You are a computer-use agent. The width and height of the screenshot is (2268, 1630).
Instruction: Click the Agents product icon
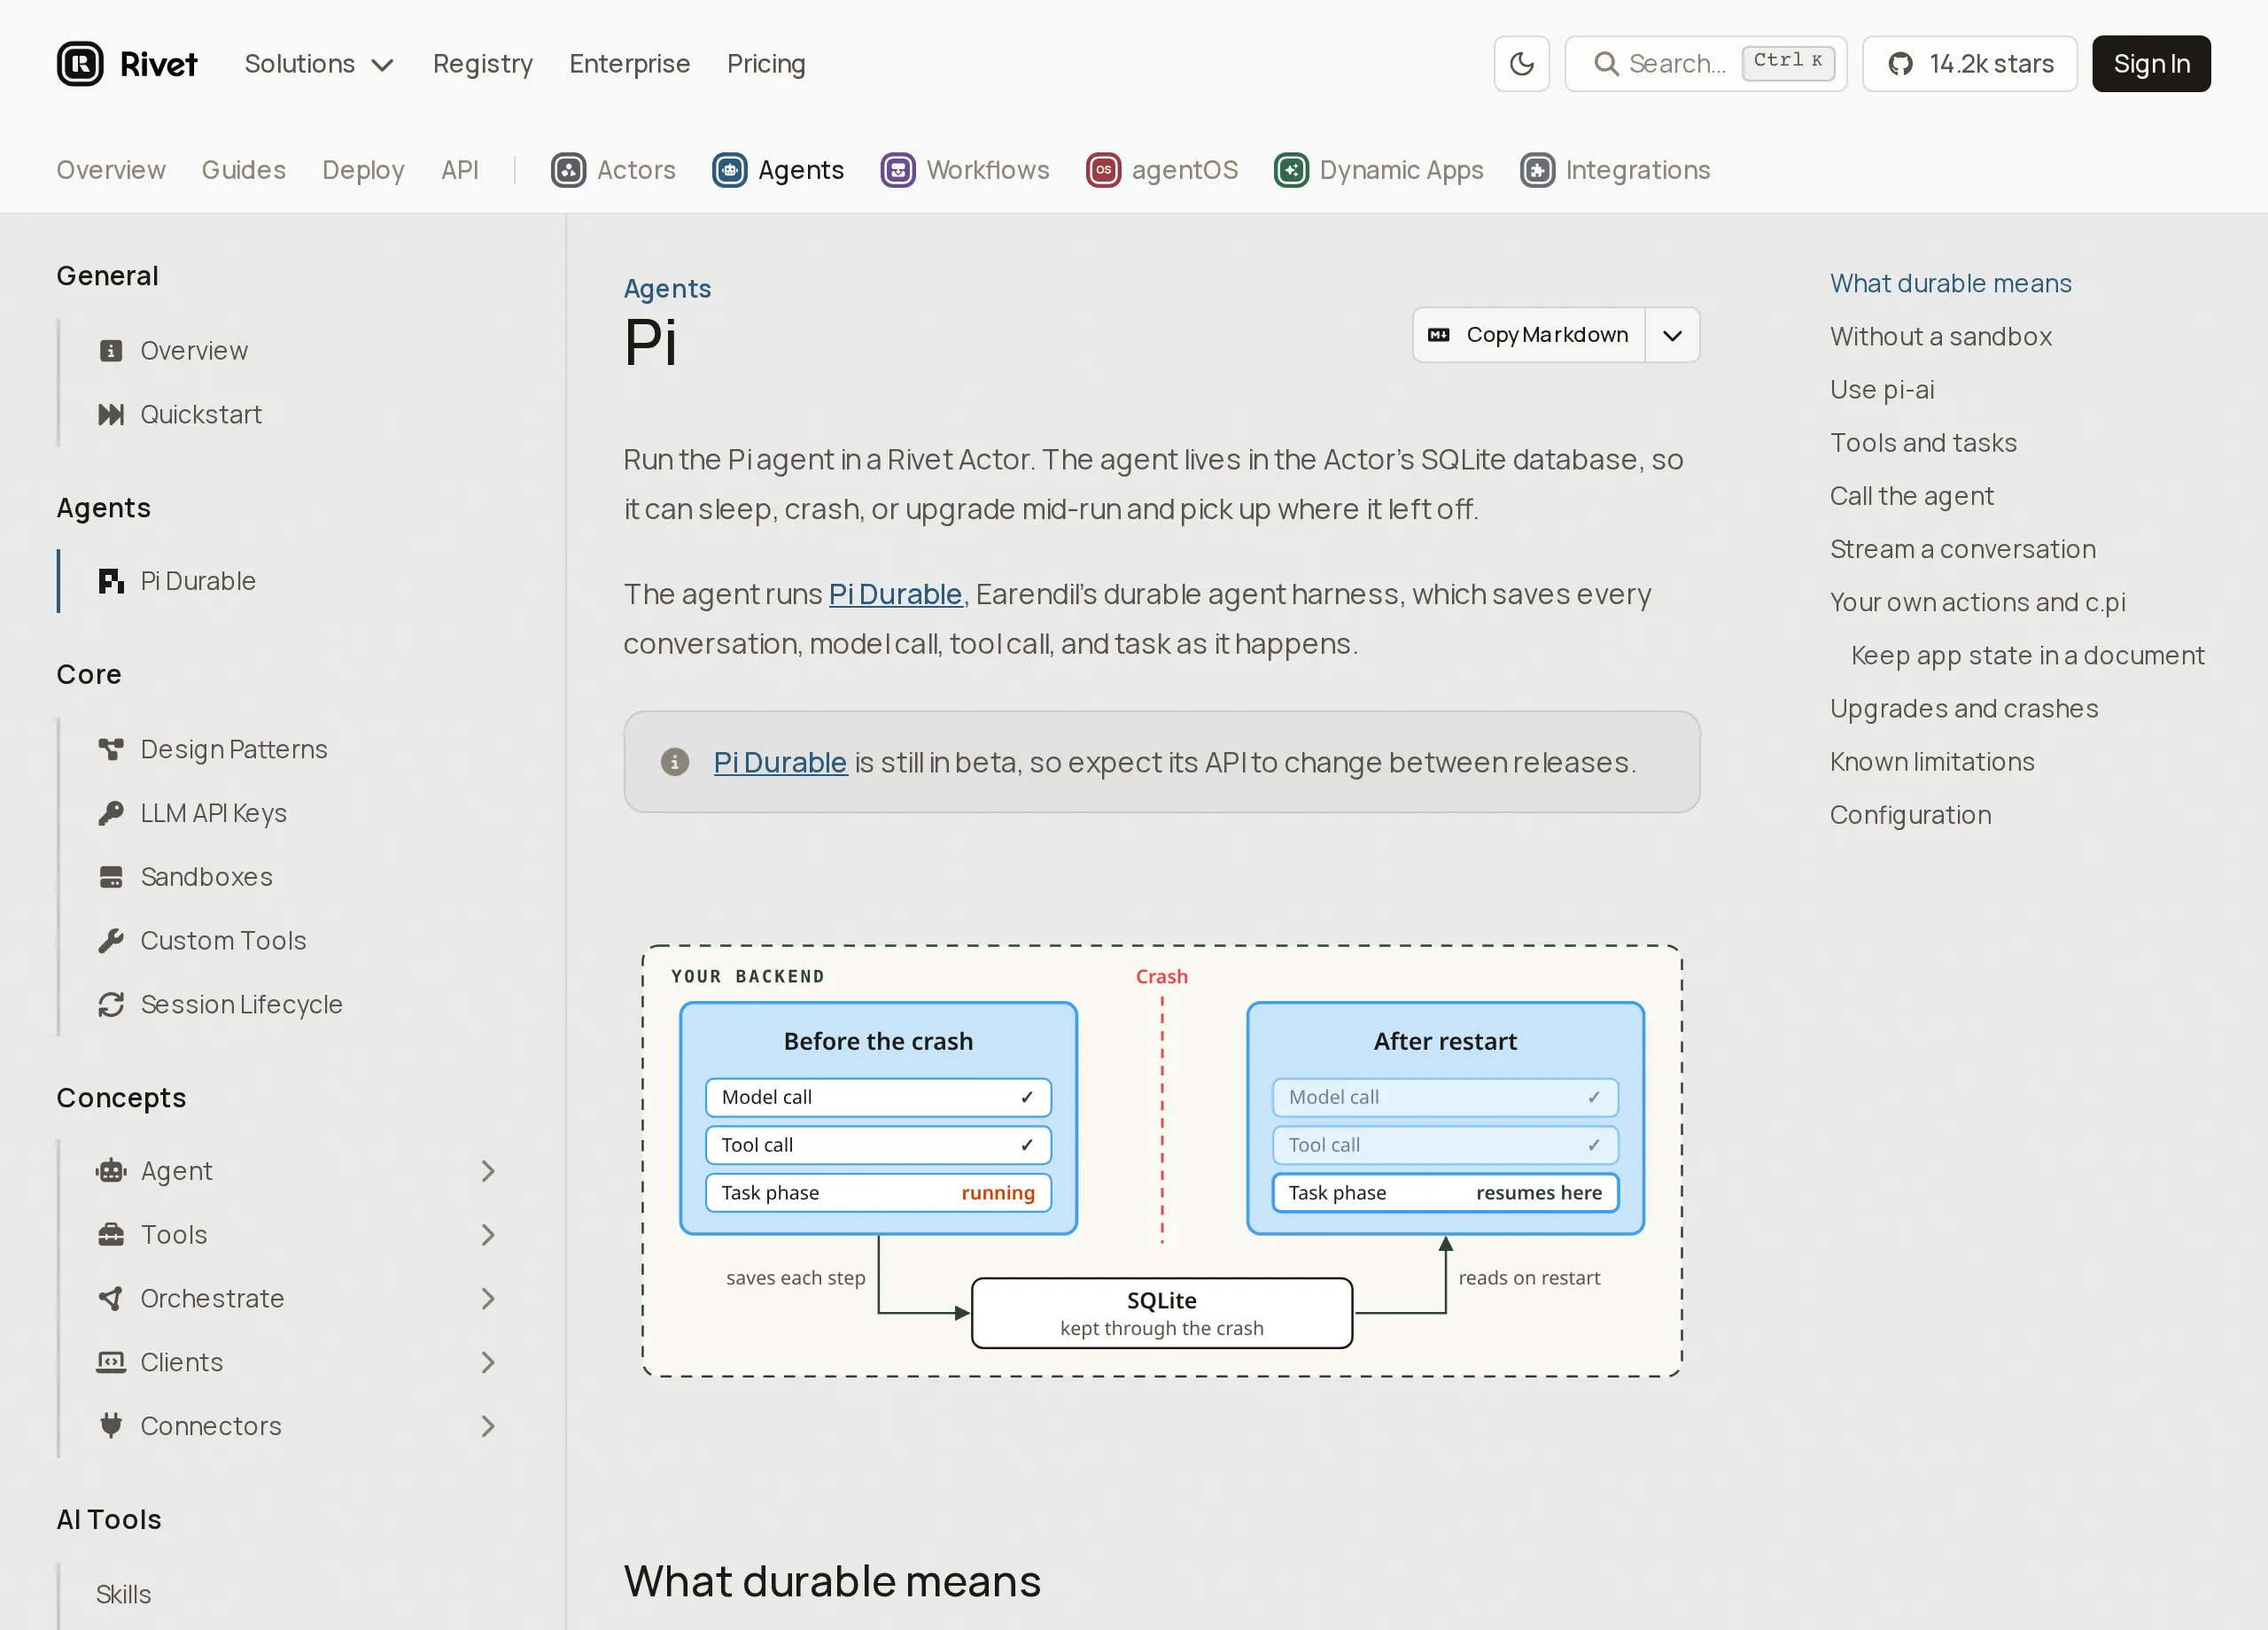tap(729, 170)
